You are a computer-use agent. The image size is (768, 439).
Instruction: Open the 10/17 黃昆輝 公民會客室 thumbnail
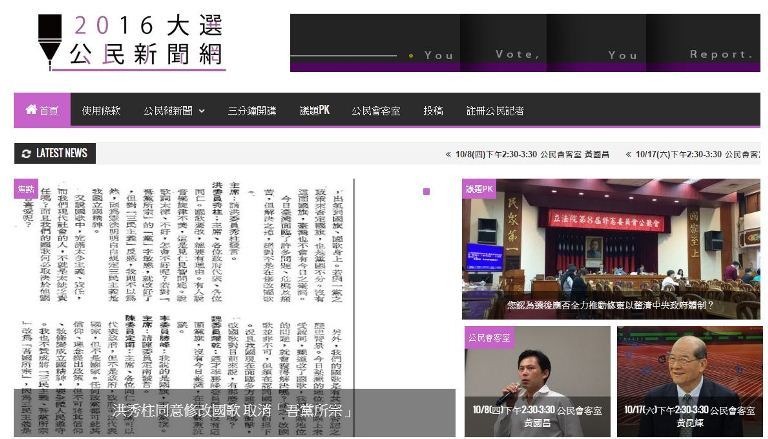coord(688,380)
